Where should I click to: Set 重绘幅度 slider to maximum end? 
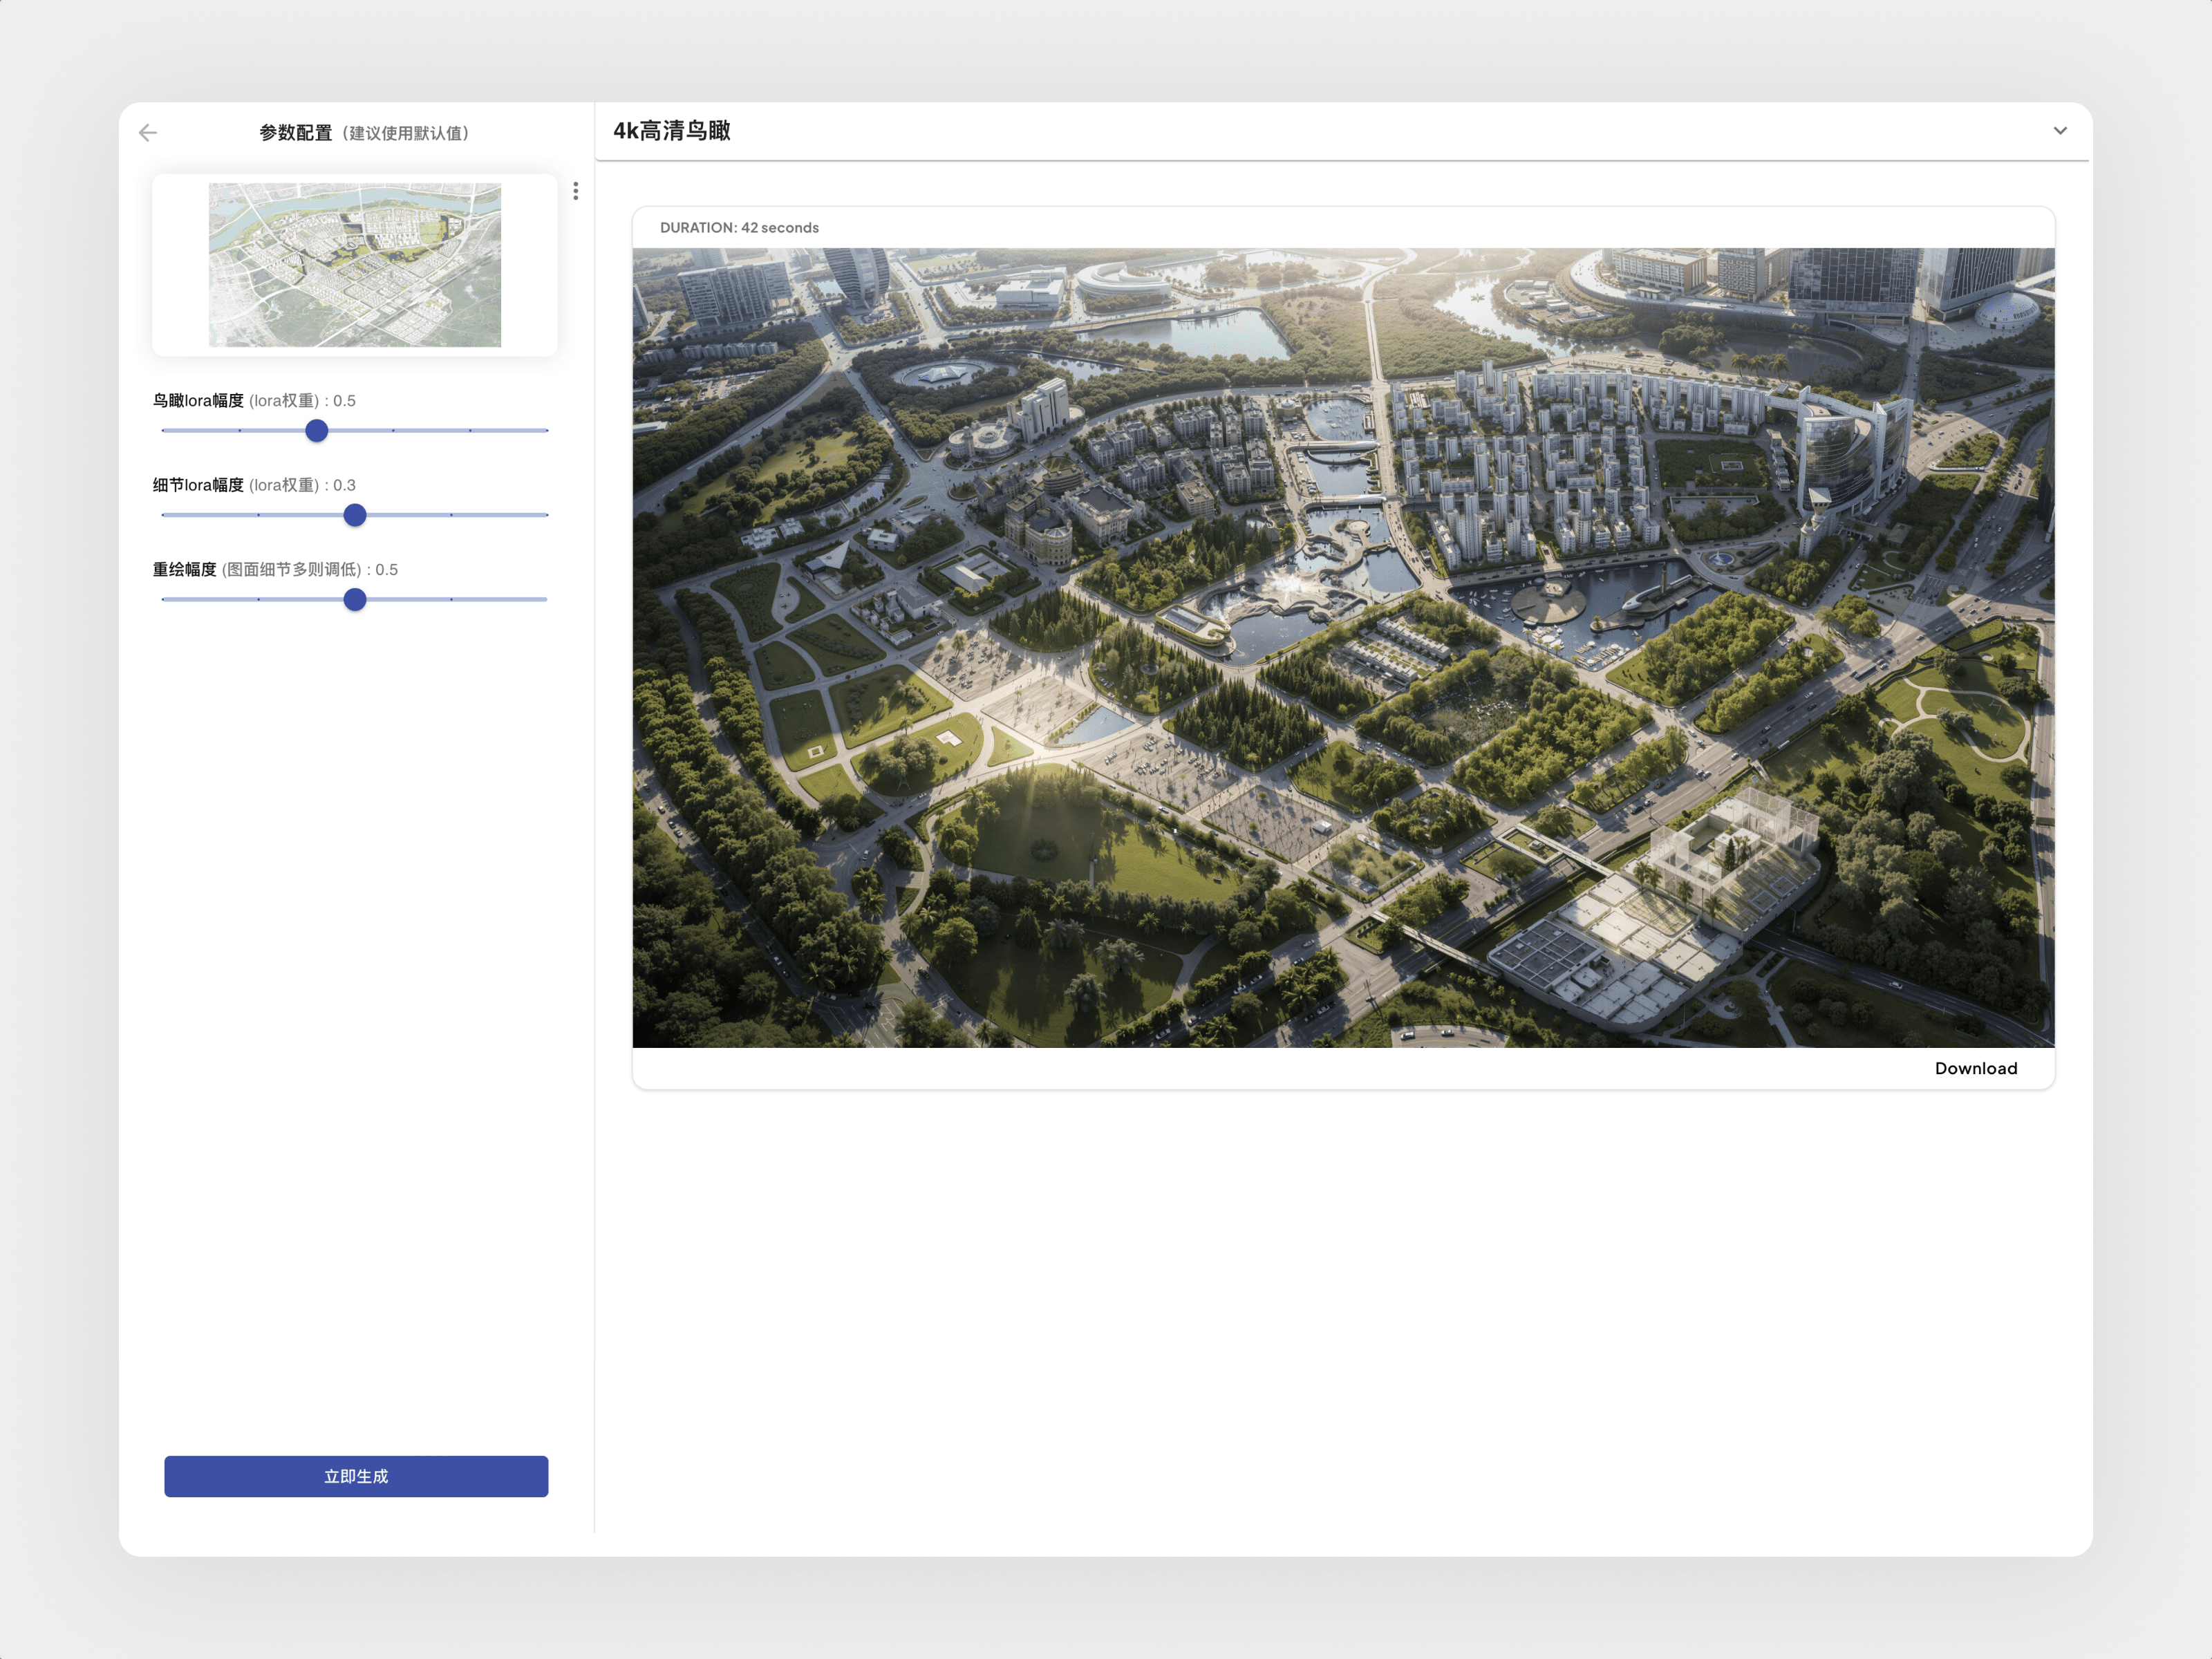[546, 600]
